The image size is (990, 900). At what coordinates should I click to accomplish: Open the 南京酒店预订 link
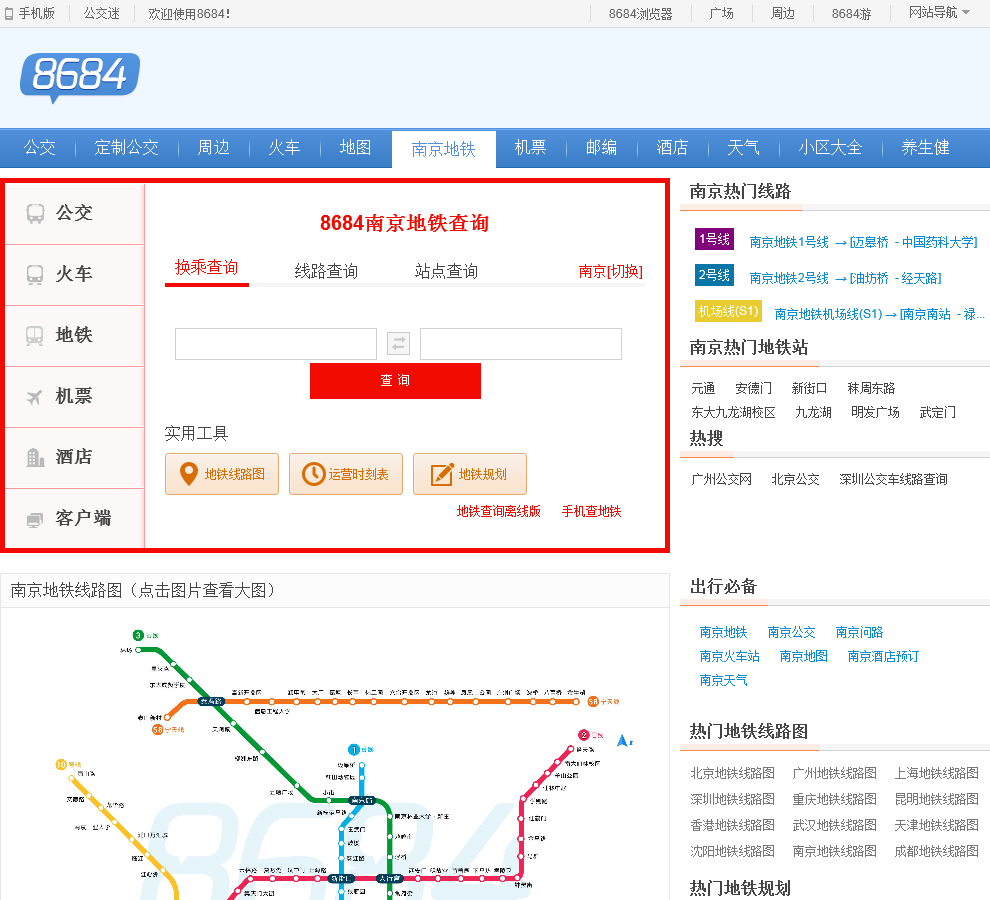point(883,656)
